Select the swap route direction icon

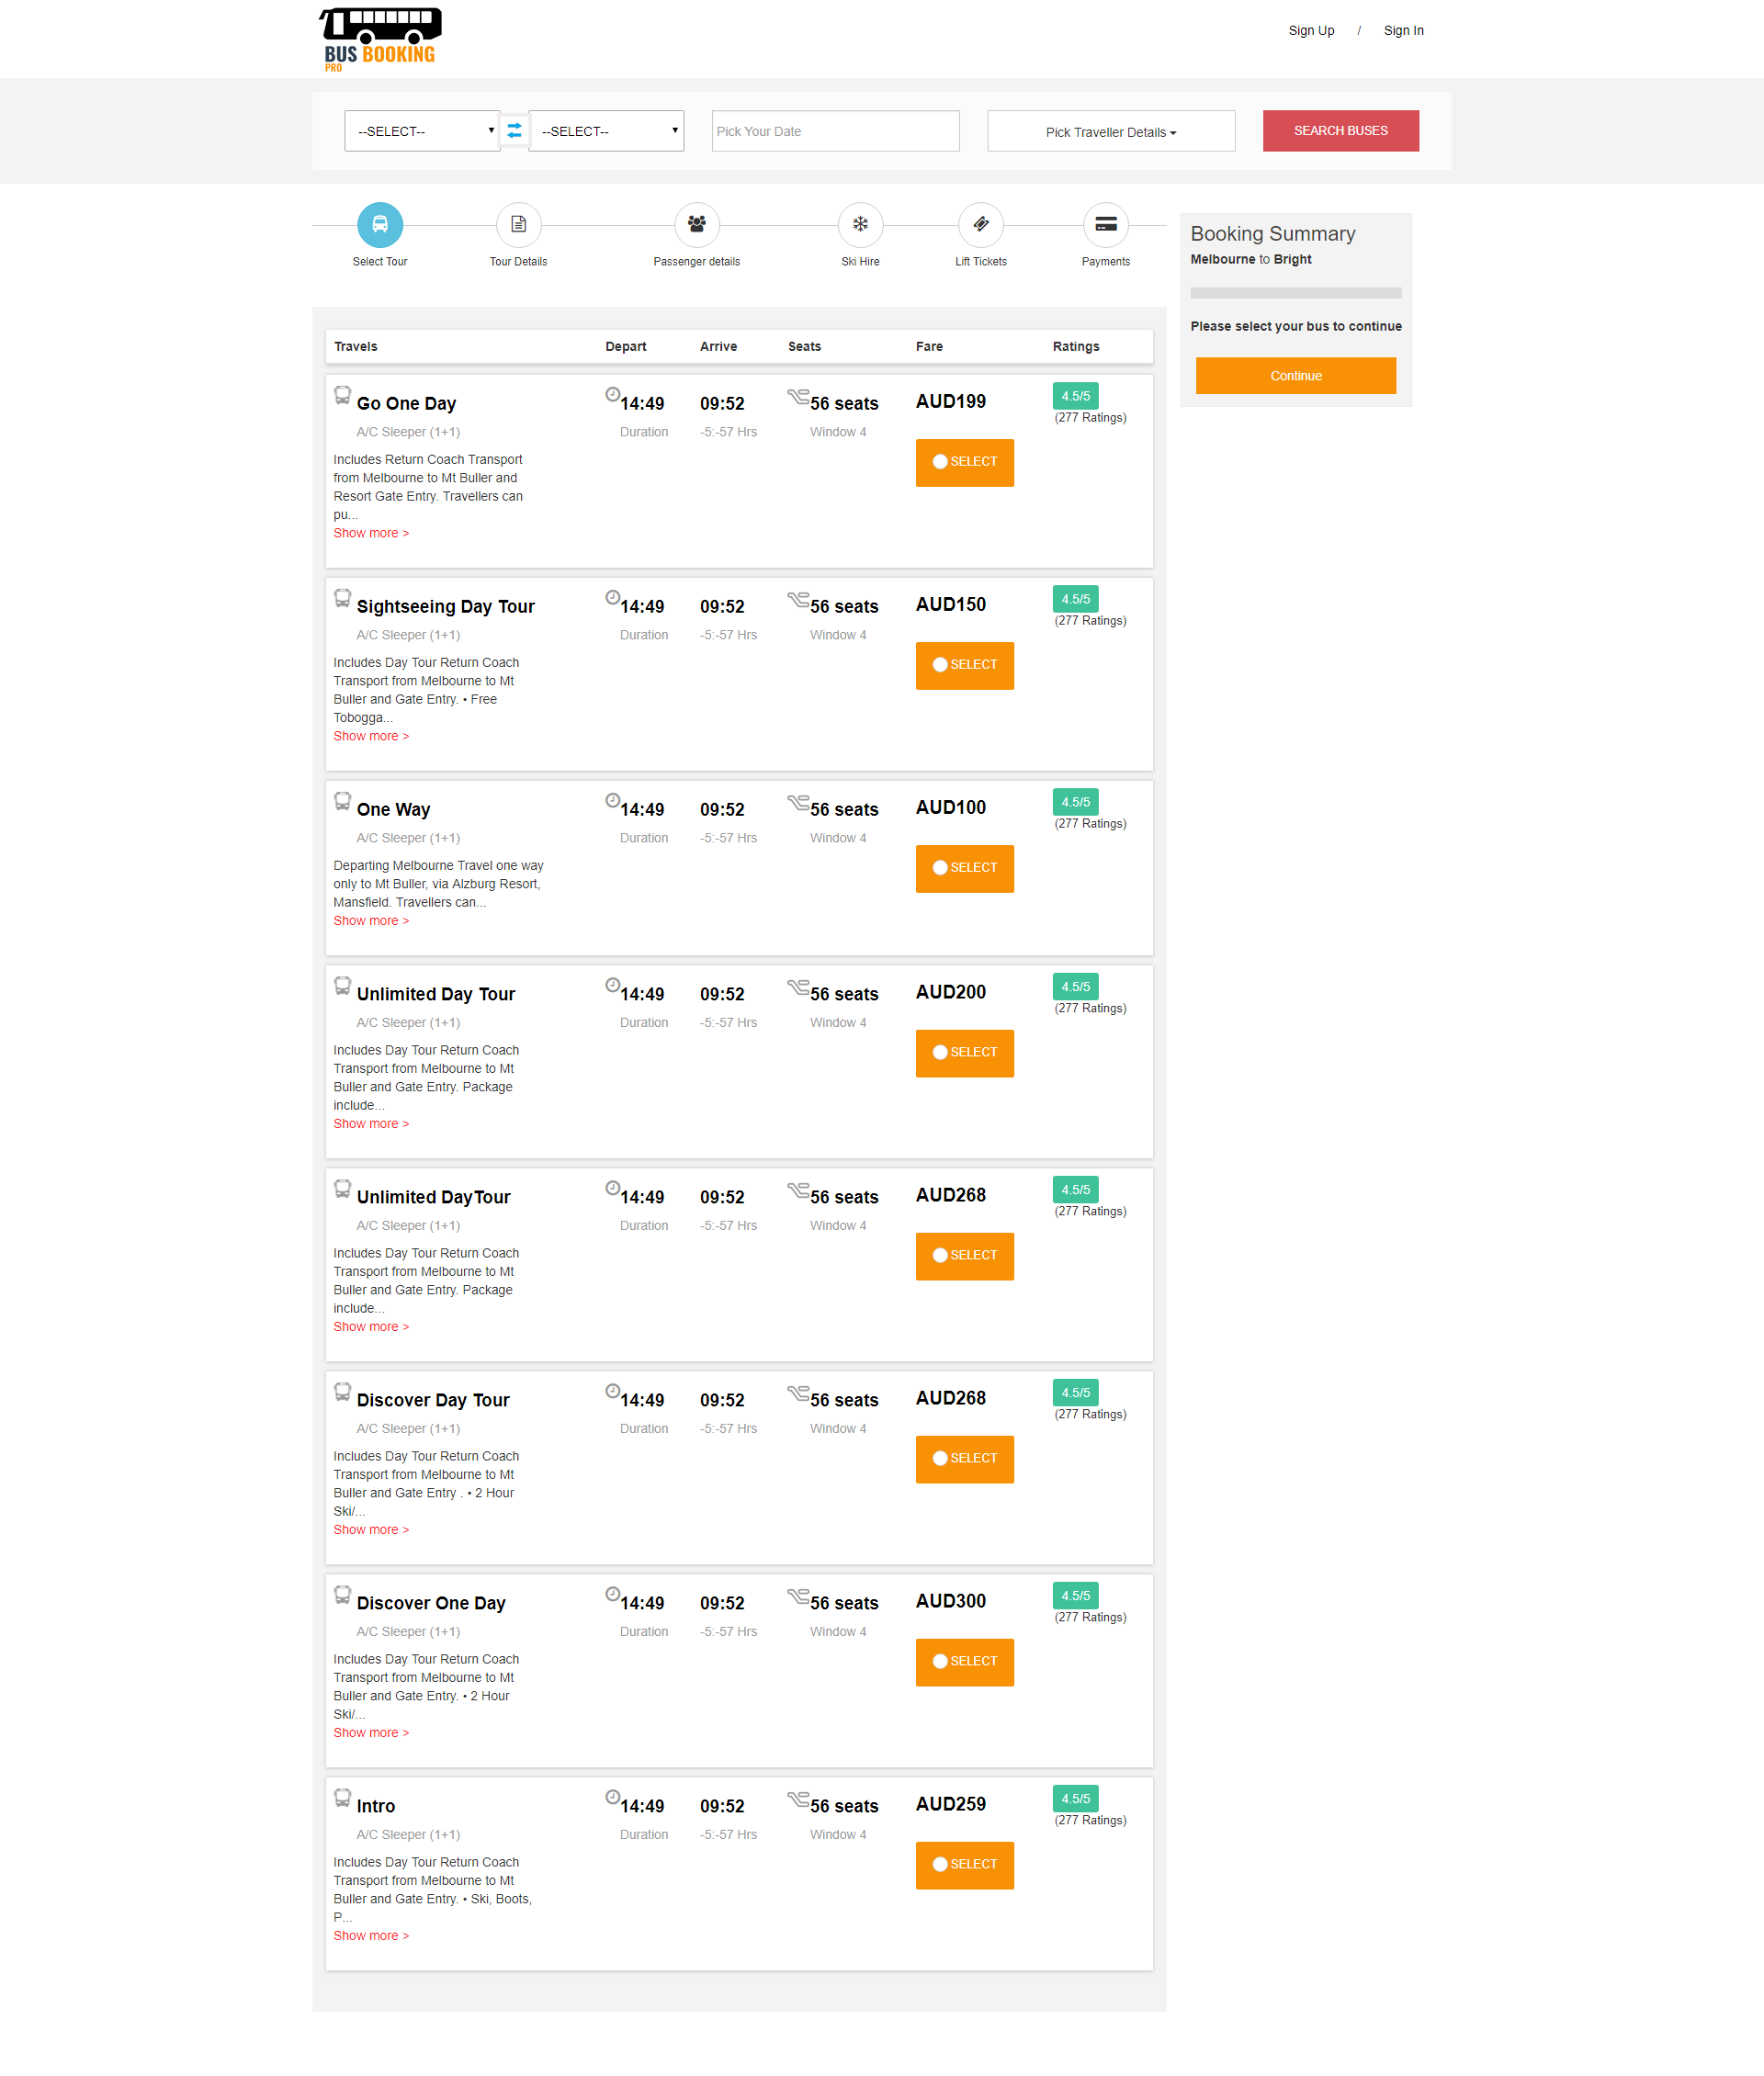click(x=514, y=130)
